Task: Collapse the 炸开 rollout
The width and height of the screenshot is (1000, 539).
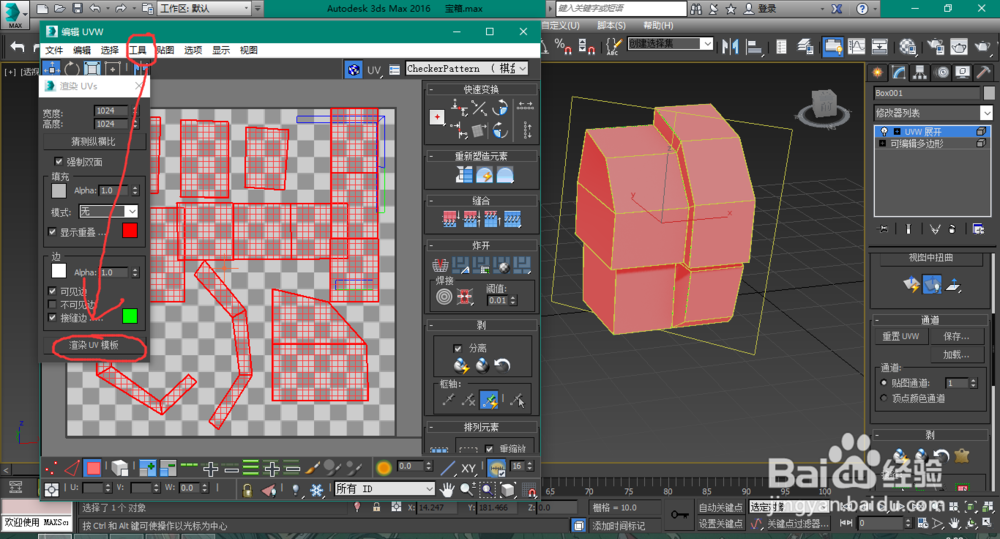Action: click(482, 245)
